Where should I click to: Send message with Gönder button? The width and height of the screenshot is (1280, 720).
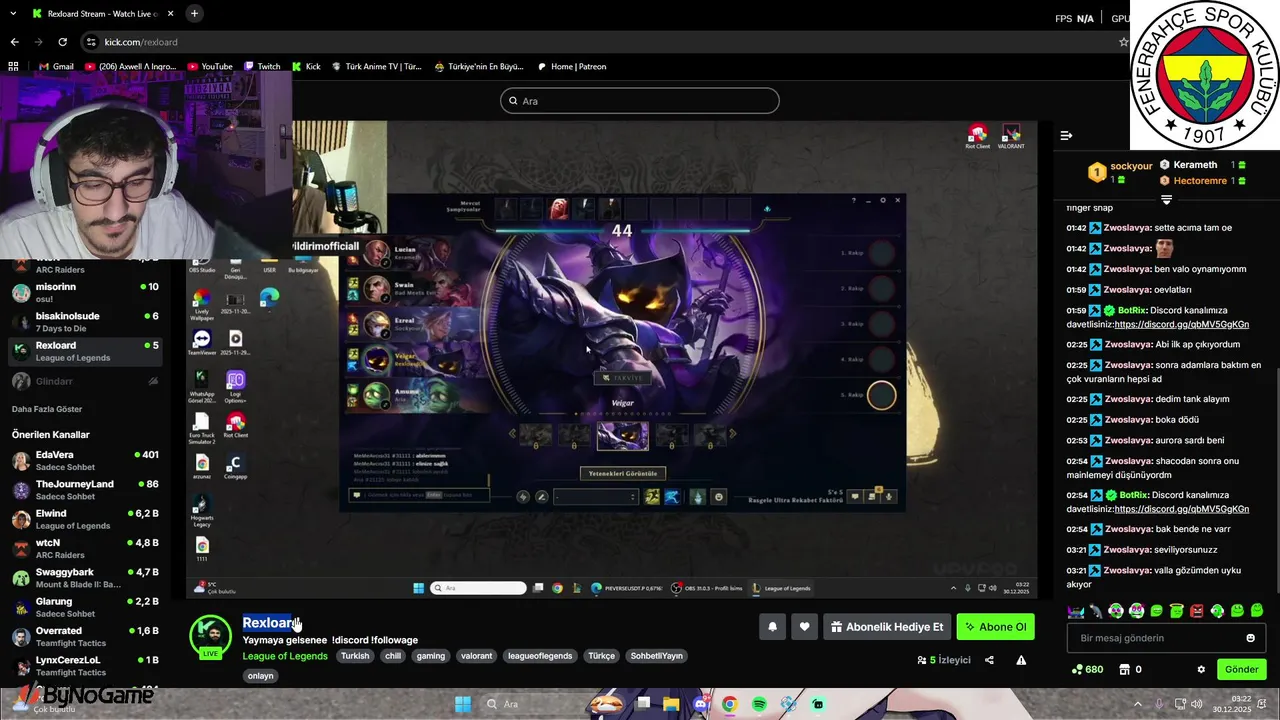pos(1241,669)
